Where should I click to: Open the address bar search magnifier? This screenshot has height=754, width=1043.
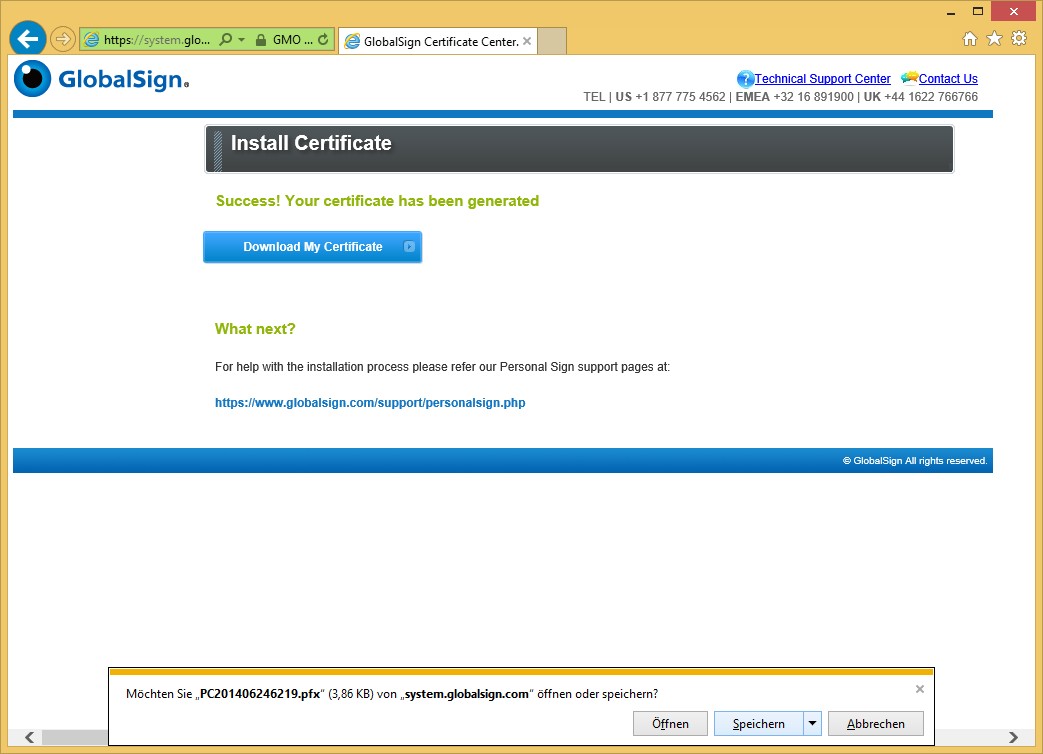pos(226,39)
